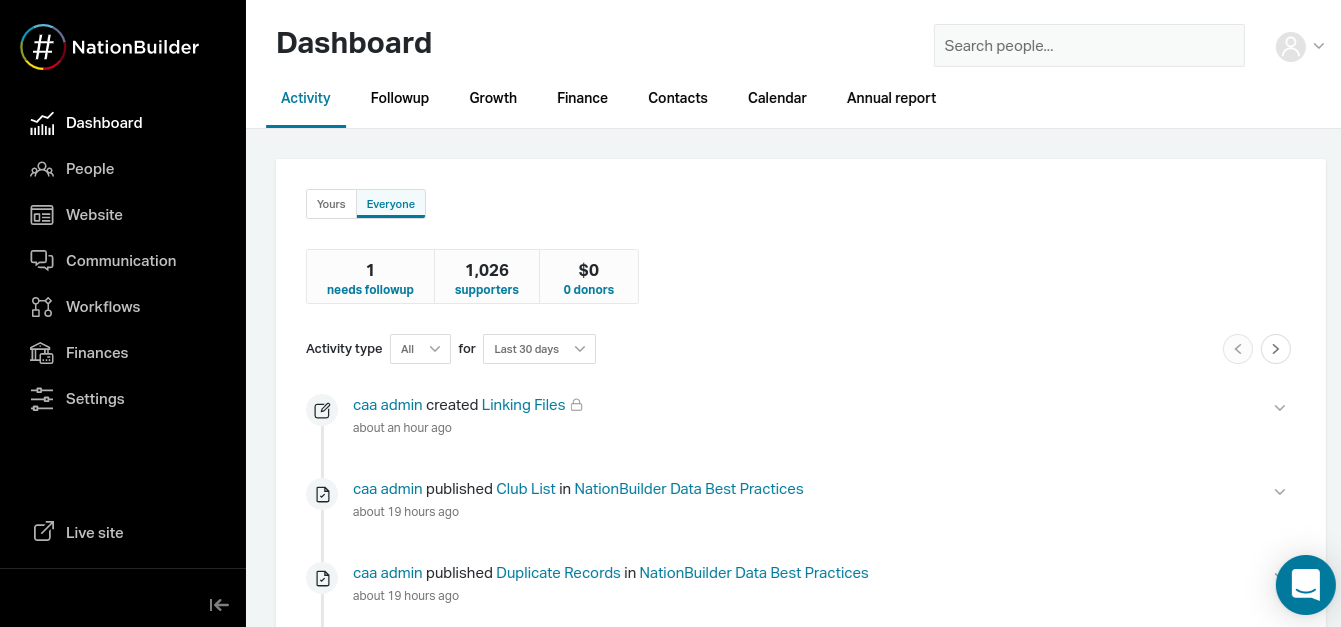
Task: Select the Yours activity filter
Action: click(331, 204)
